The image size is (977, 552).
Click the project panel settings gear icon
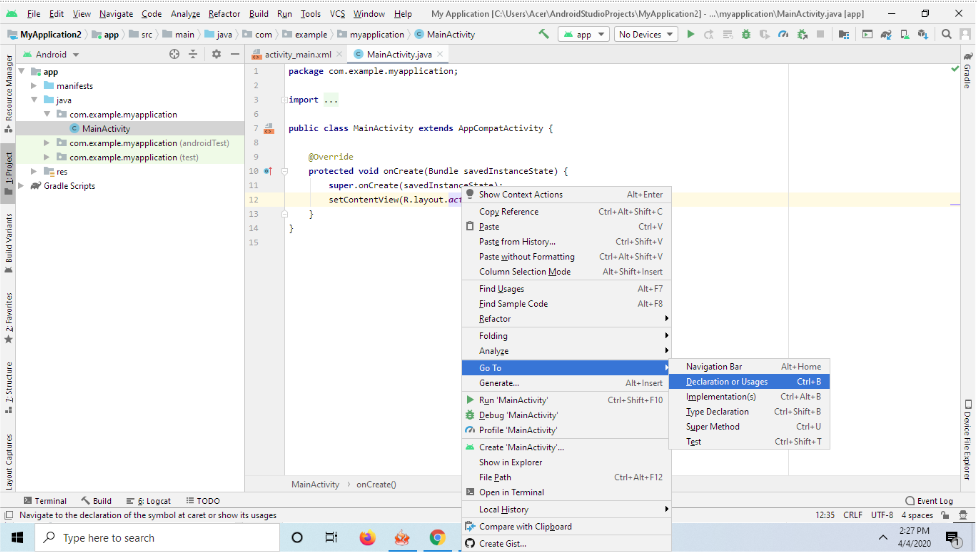[215, 54]
